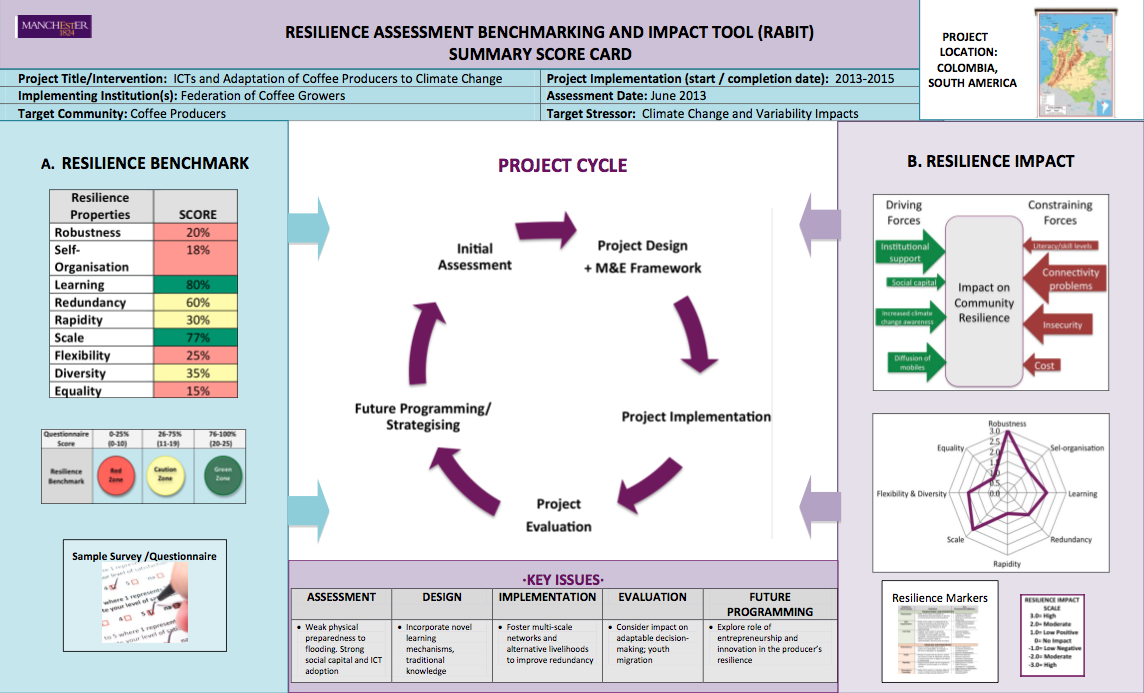Screen dimensions: 1144x693
Task: Click the Constraining Forces label
Action: pos(1060,212)
